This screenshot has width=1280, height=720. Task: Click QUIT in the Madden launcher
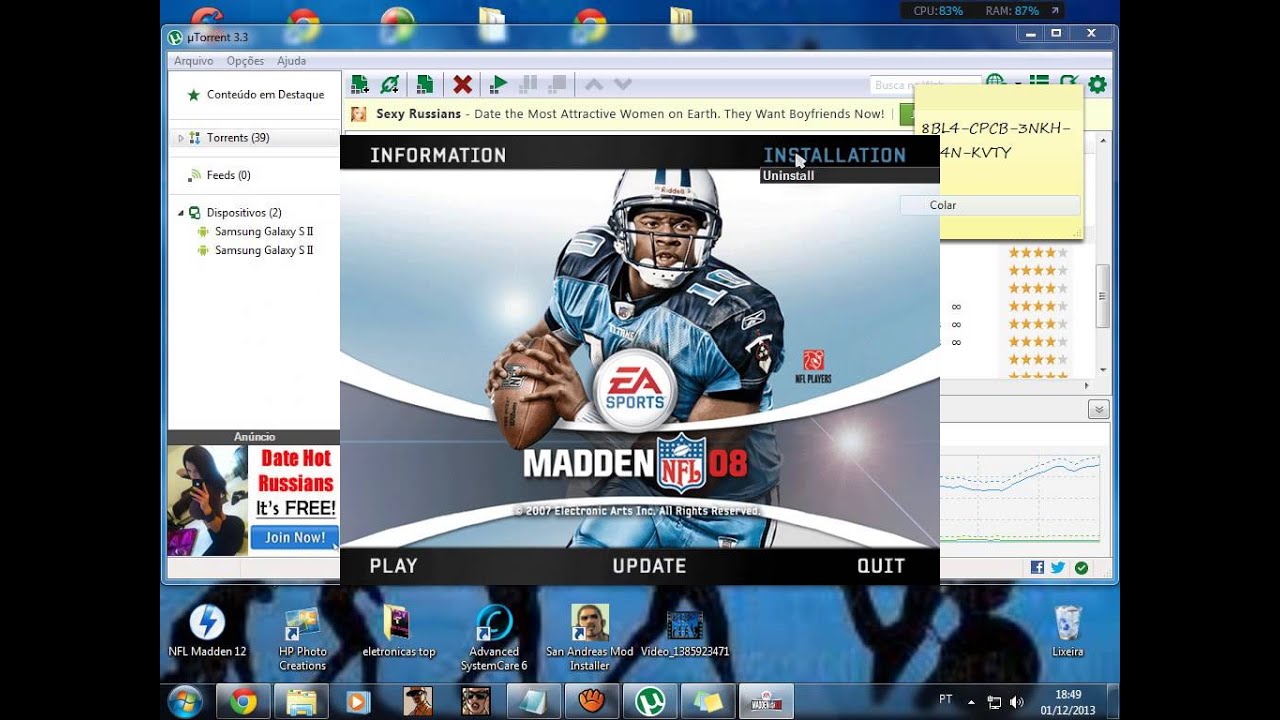pos(881,566)
